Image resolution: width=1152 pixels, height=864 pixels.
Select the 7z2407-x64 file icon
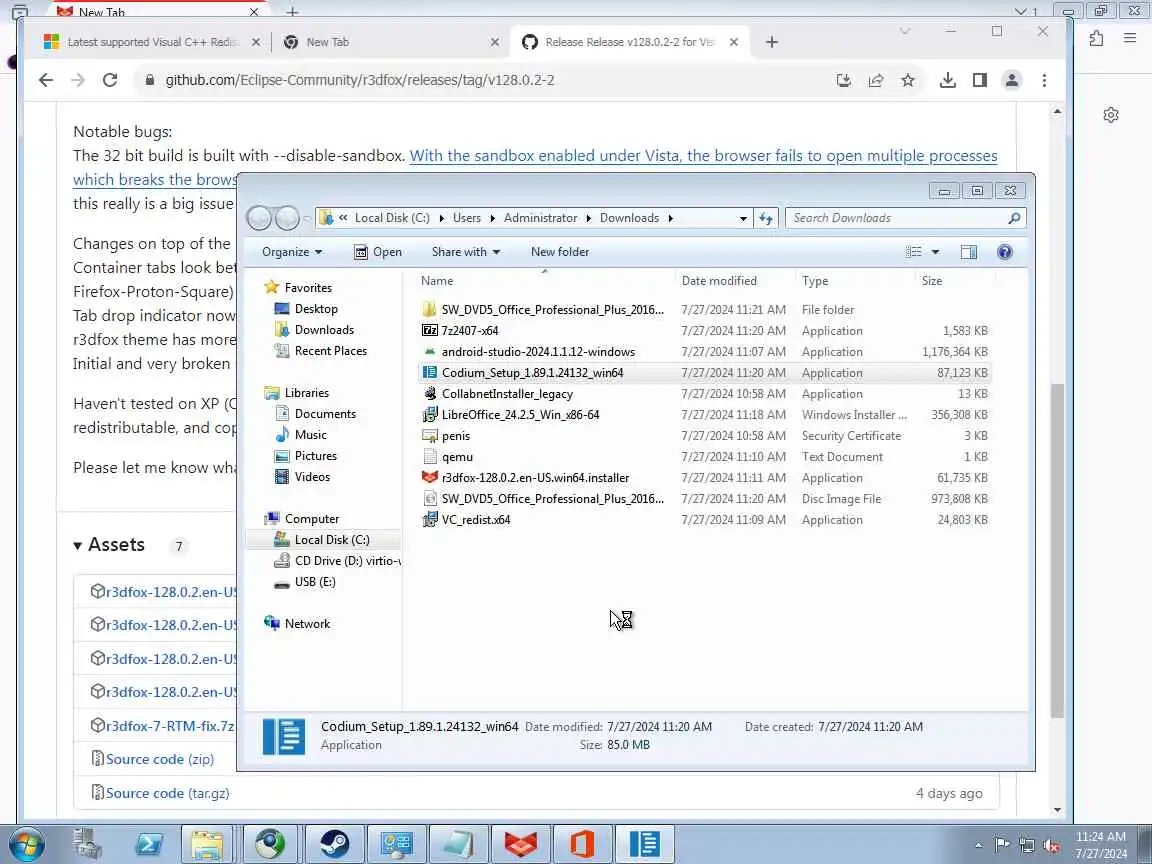(x=430, y=331)
